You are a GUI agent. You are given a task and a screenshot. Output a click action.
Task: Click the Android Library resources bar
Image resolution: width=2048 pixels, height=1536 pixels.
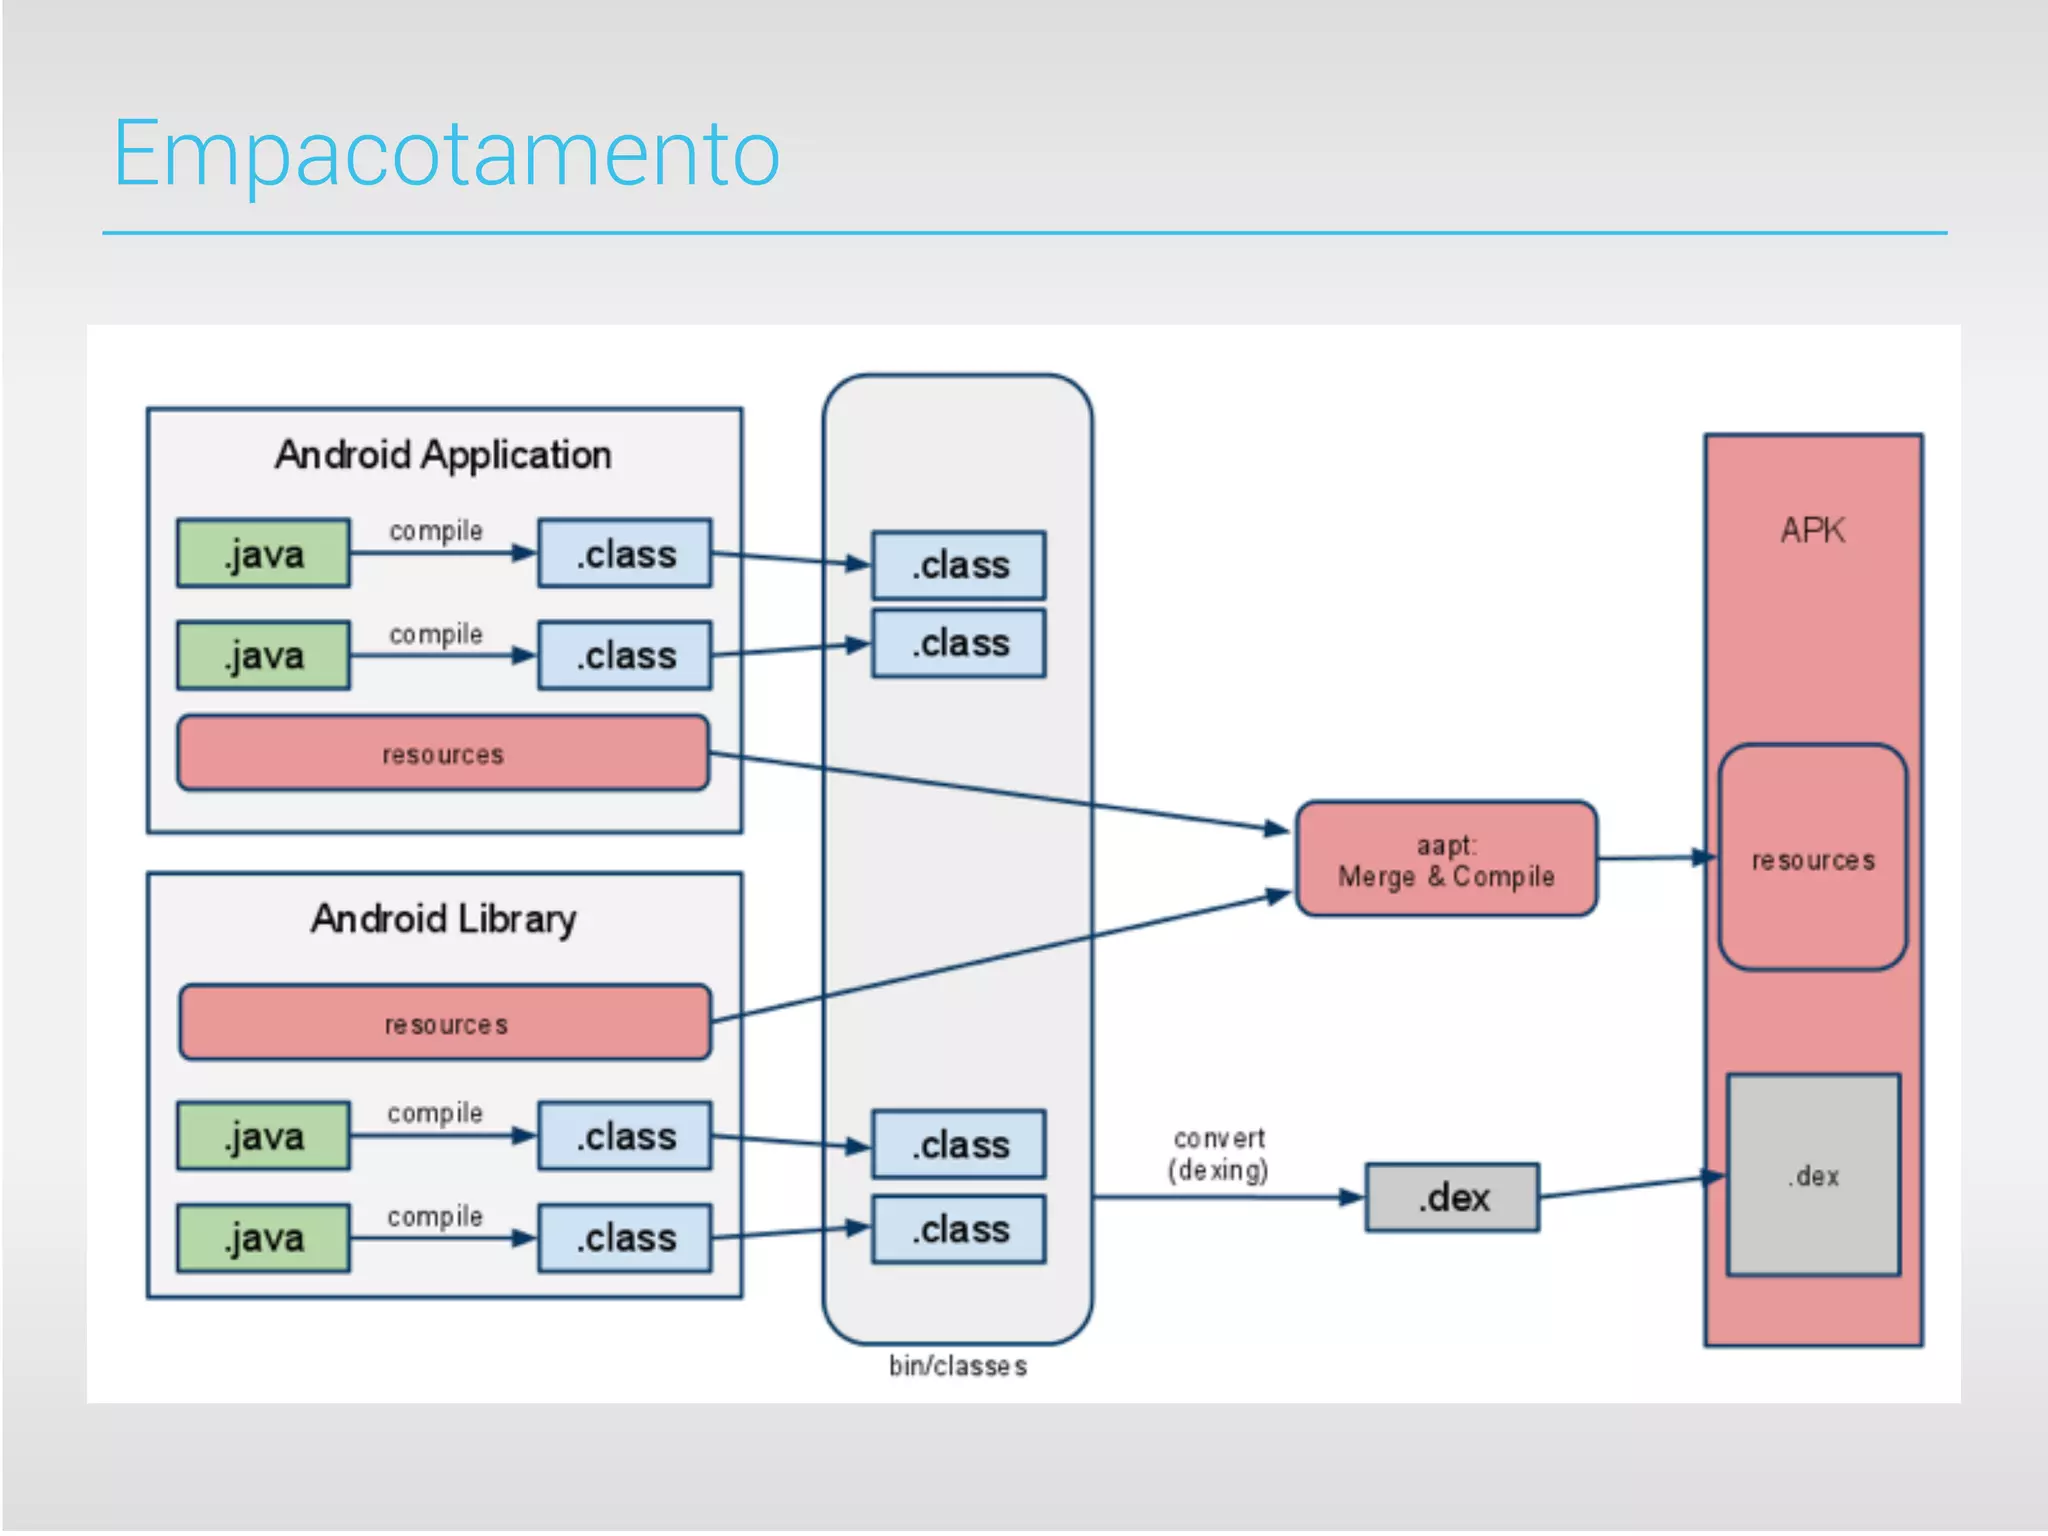click(446, 1023)
